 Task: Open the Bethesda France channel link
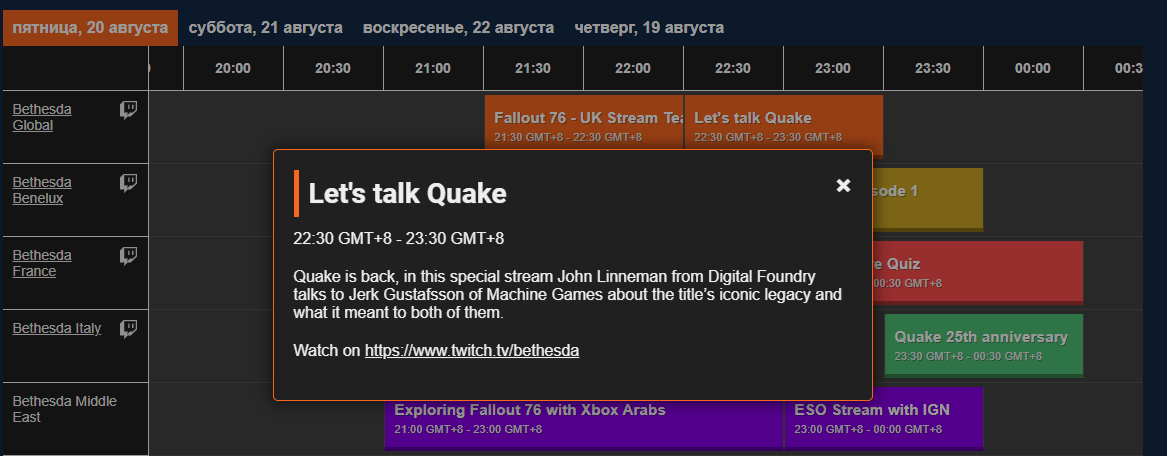click(42, 263)
